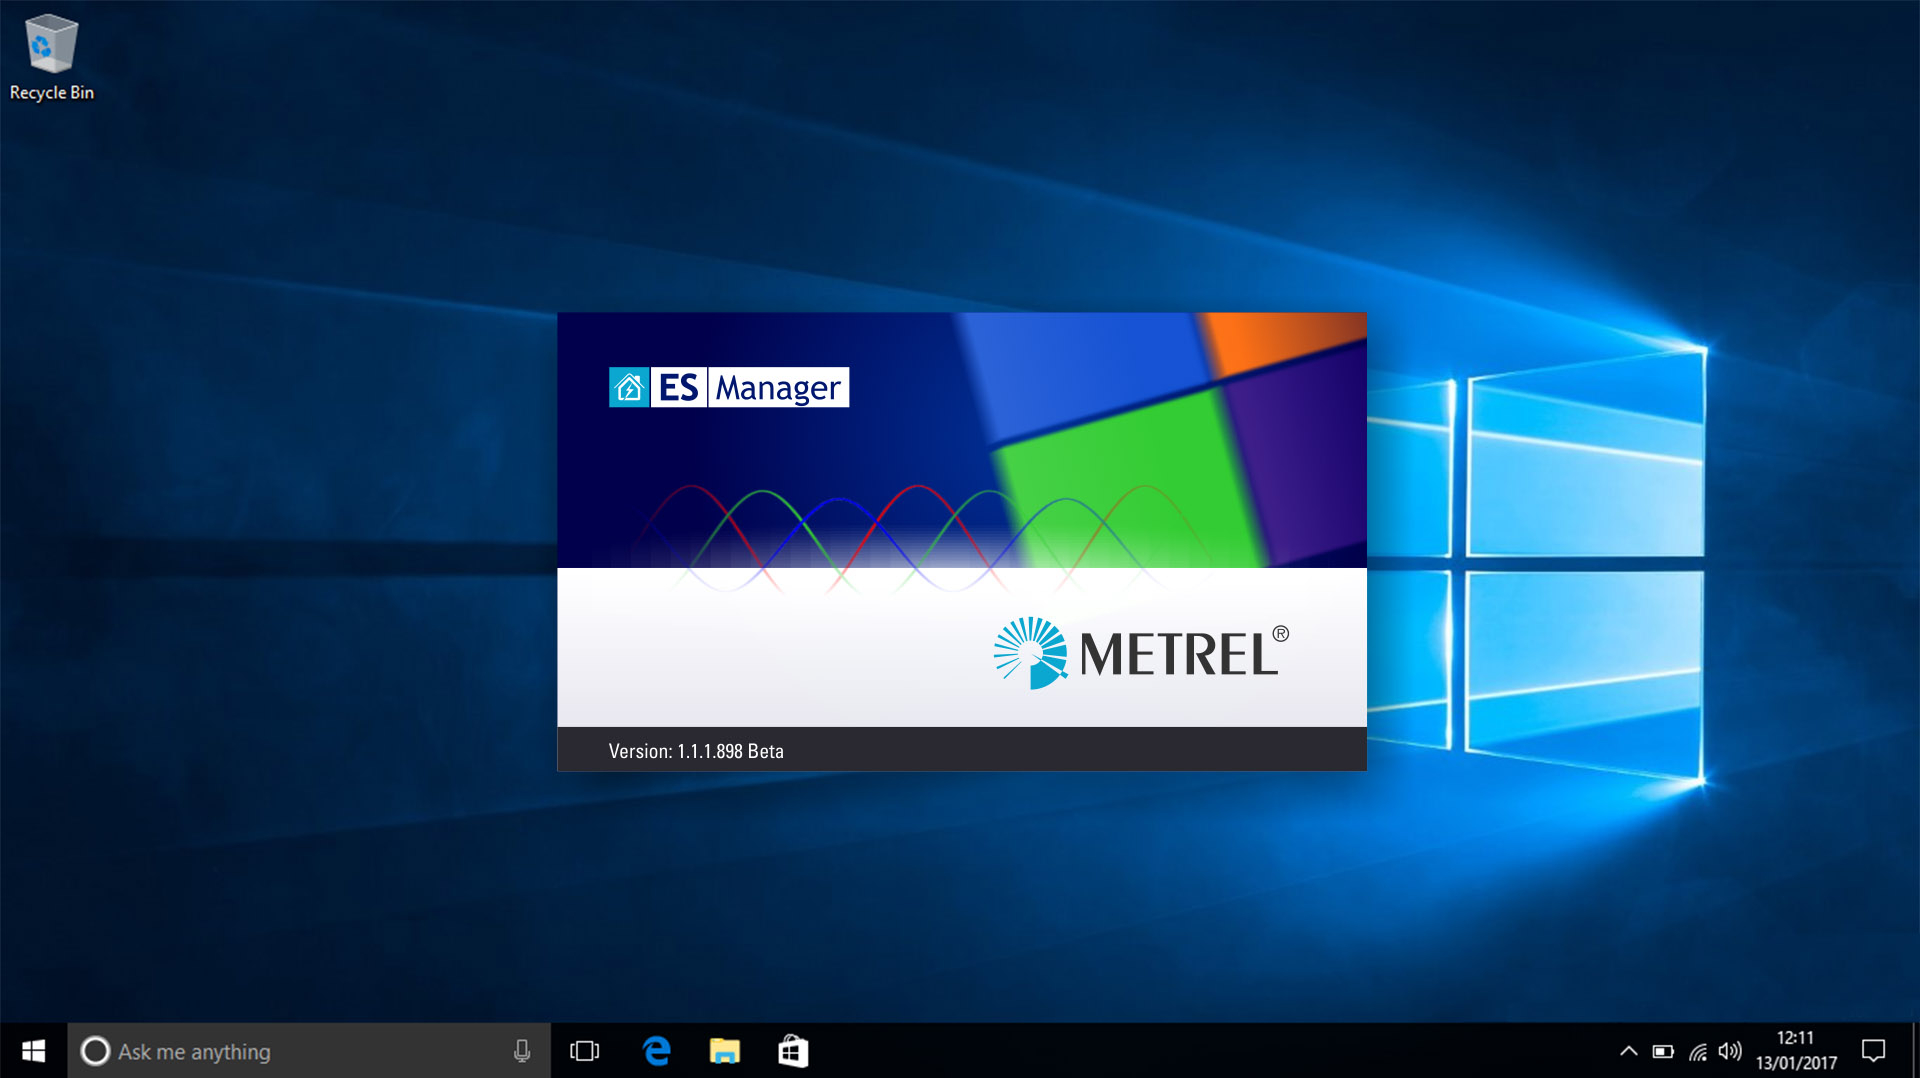Open the clock showing 12:11

point(1795,1038)
